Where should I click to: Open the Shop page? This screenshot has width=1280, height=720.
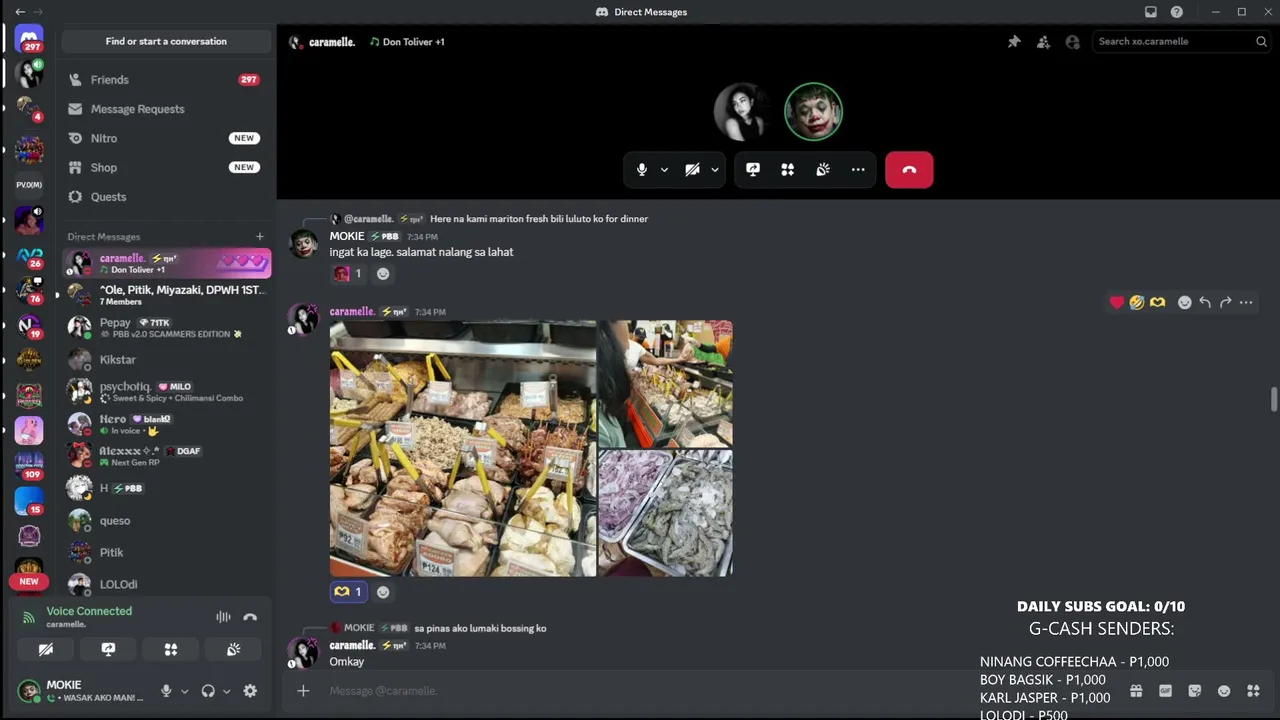[166, 168]
